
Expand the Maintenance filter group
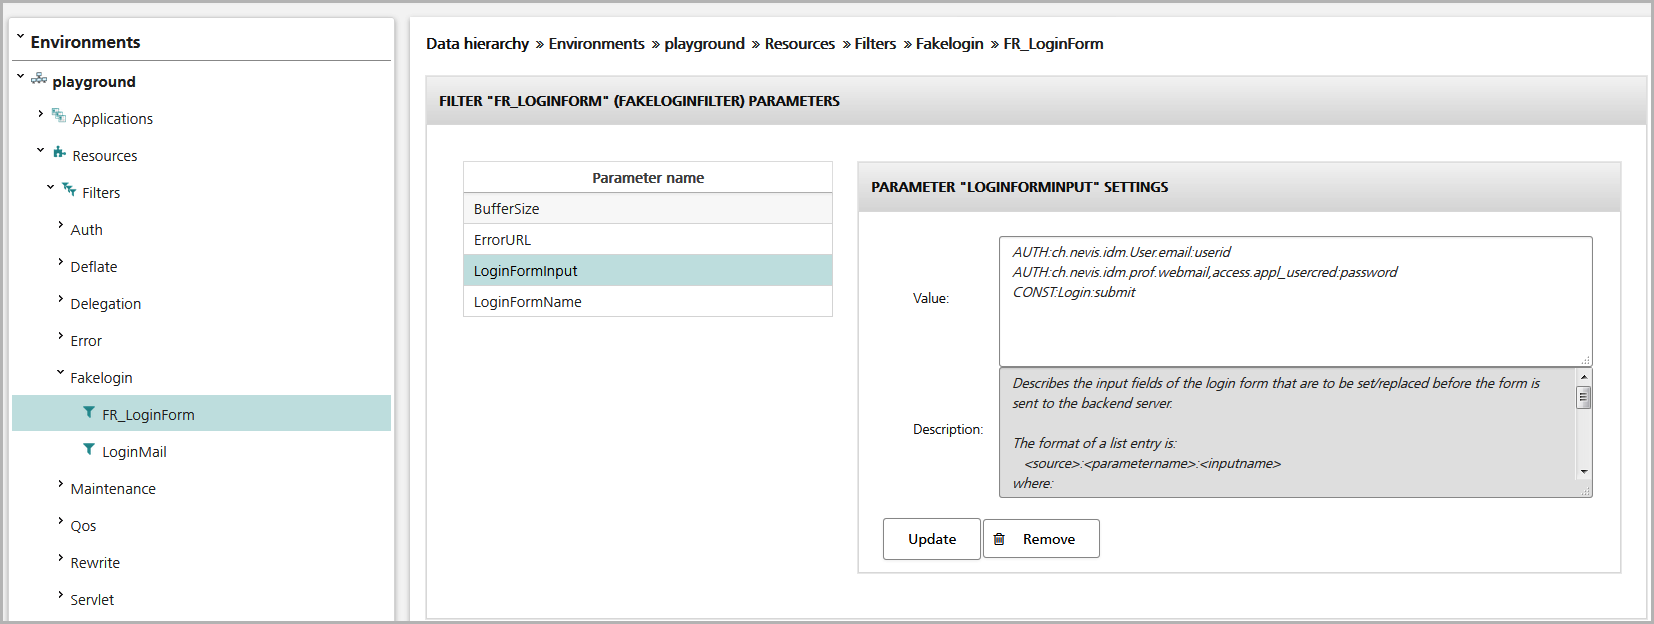pos(60,484)
